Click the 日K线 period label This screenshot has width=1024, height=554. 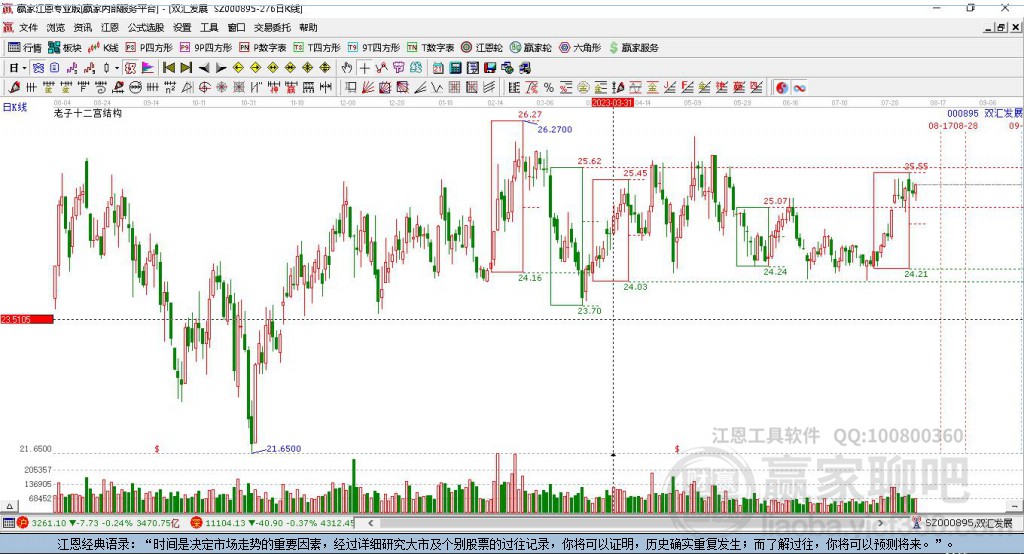pos(15,107)
